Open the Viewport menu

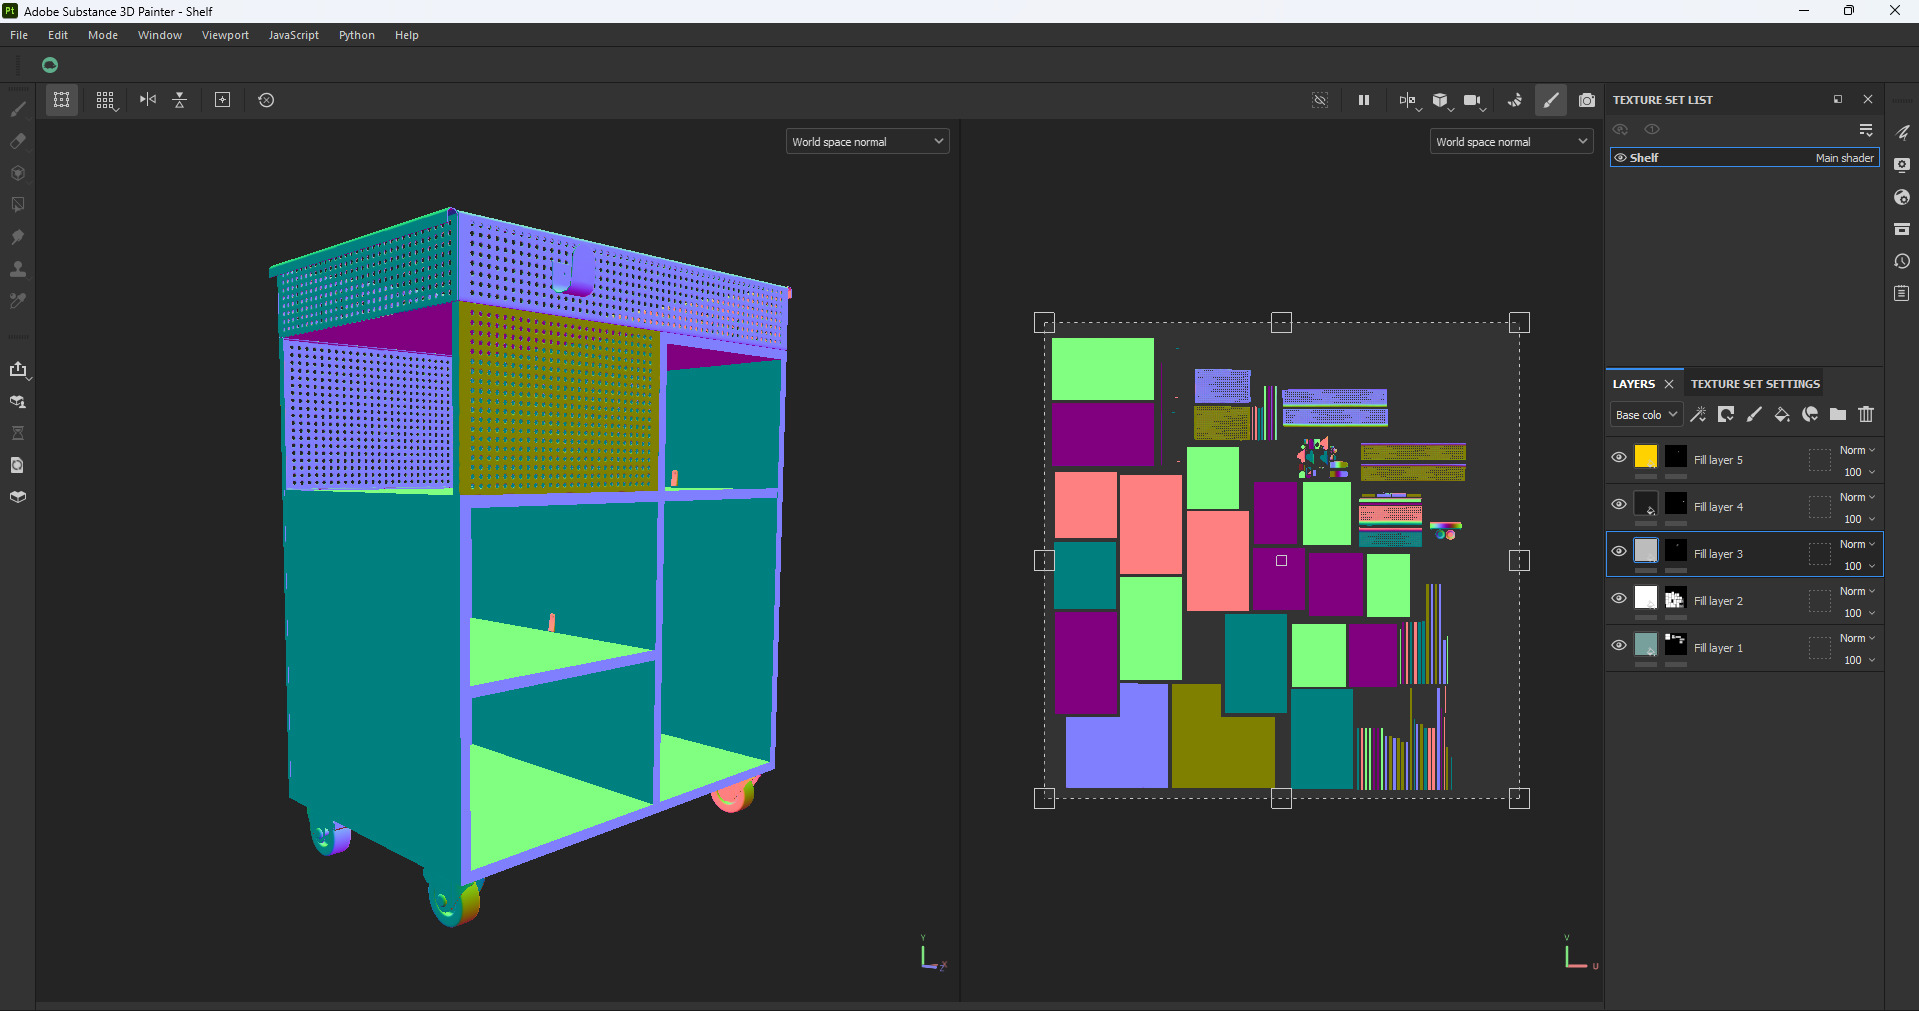(225, 35)
